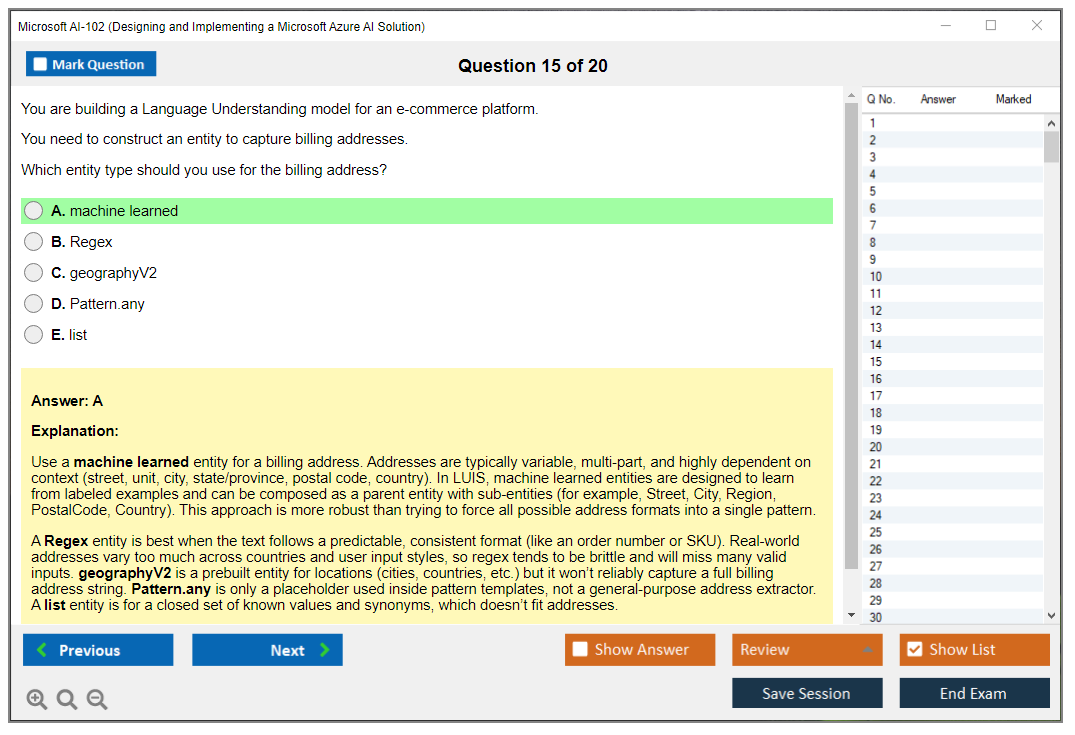The height and width of the screenshot is (735, 1075).
Task: Click the zoom out magnifier icon
Action: coord(97,700)
